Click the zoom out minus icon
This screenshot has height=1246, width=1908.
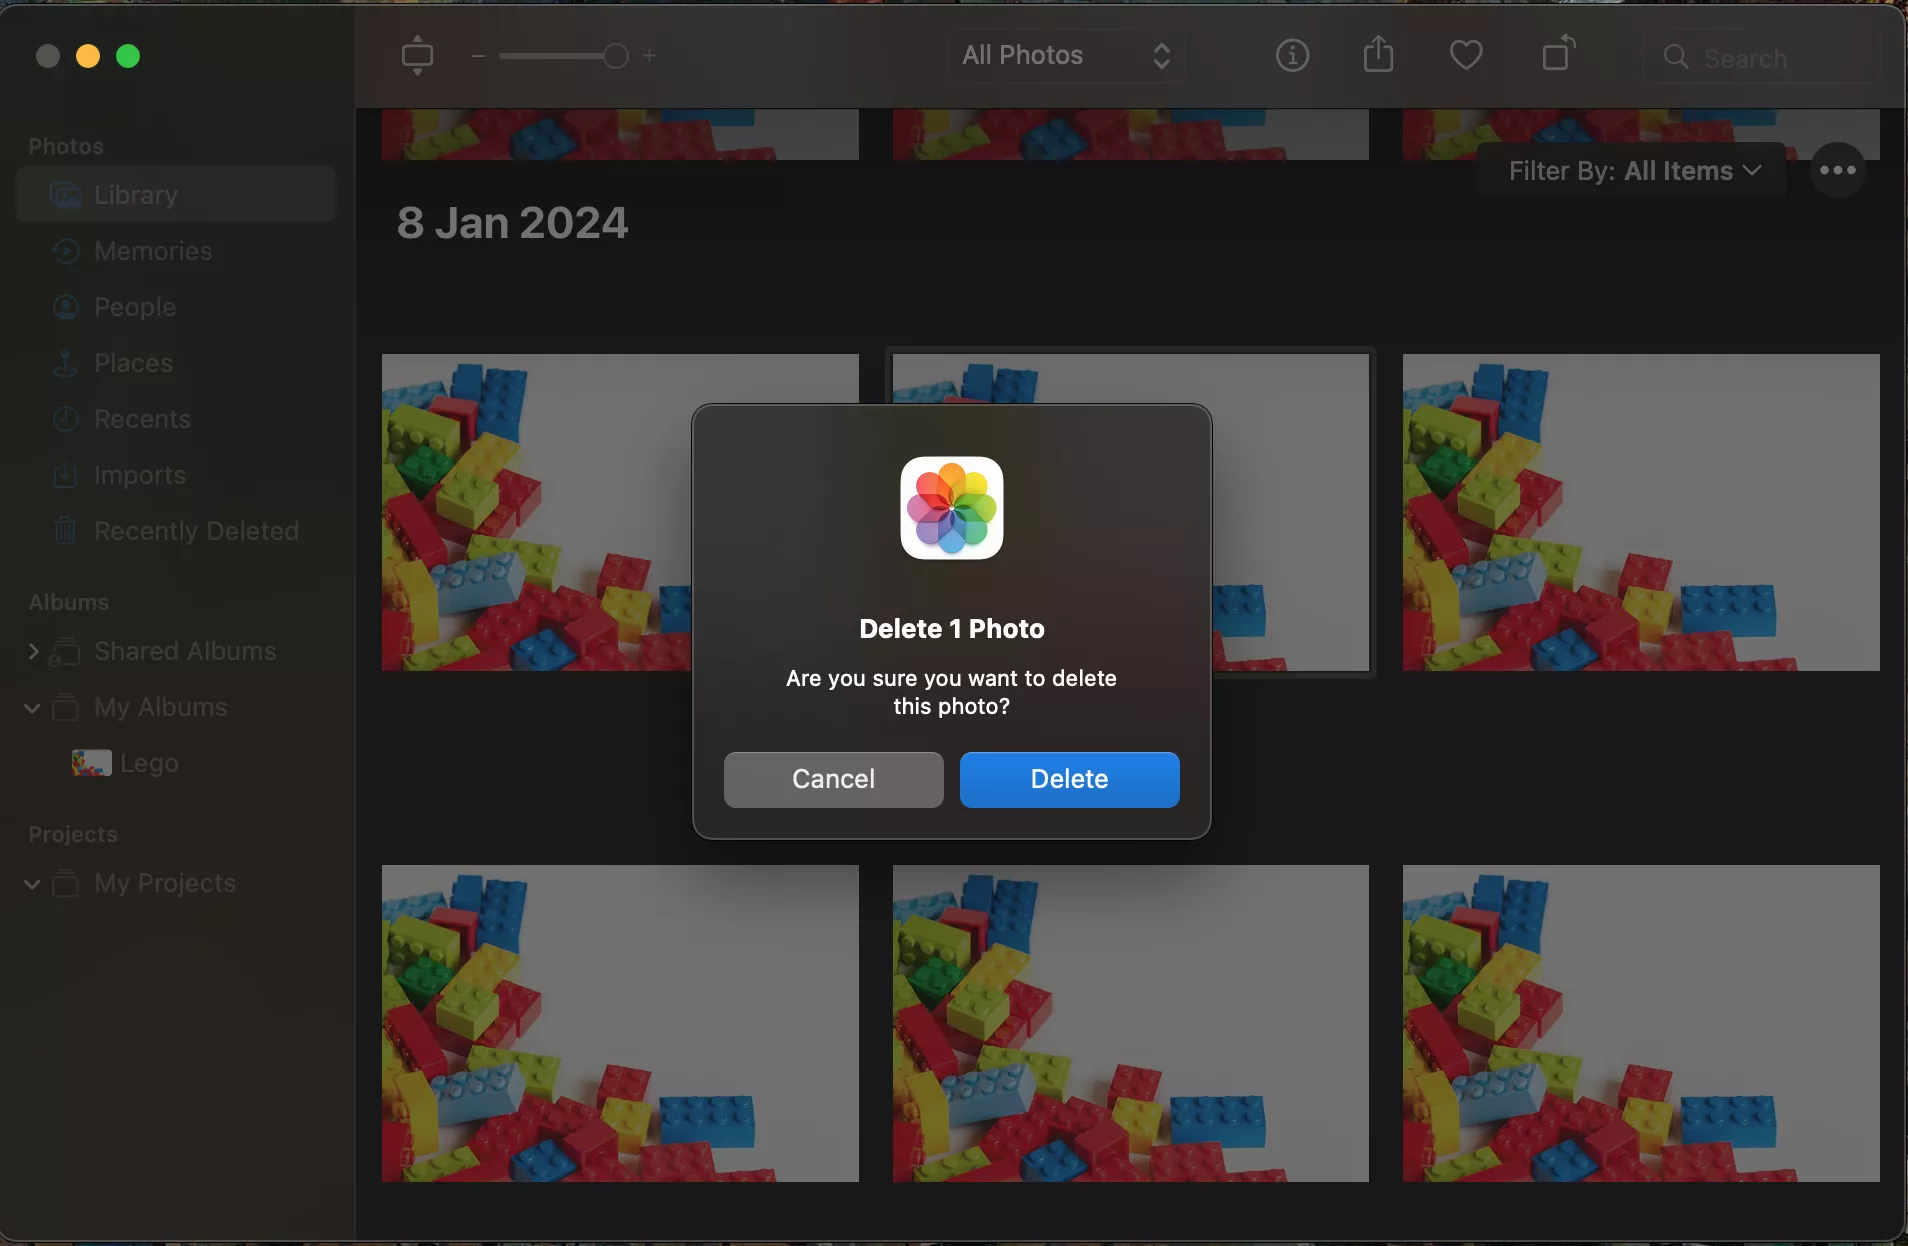click(x=478, y=56)
